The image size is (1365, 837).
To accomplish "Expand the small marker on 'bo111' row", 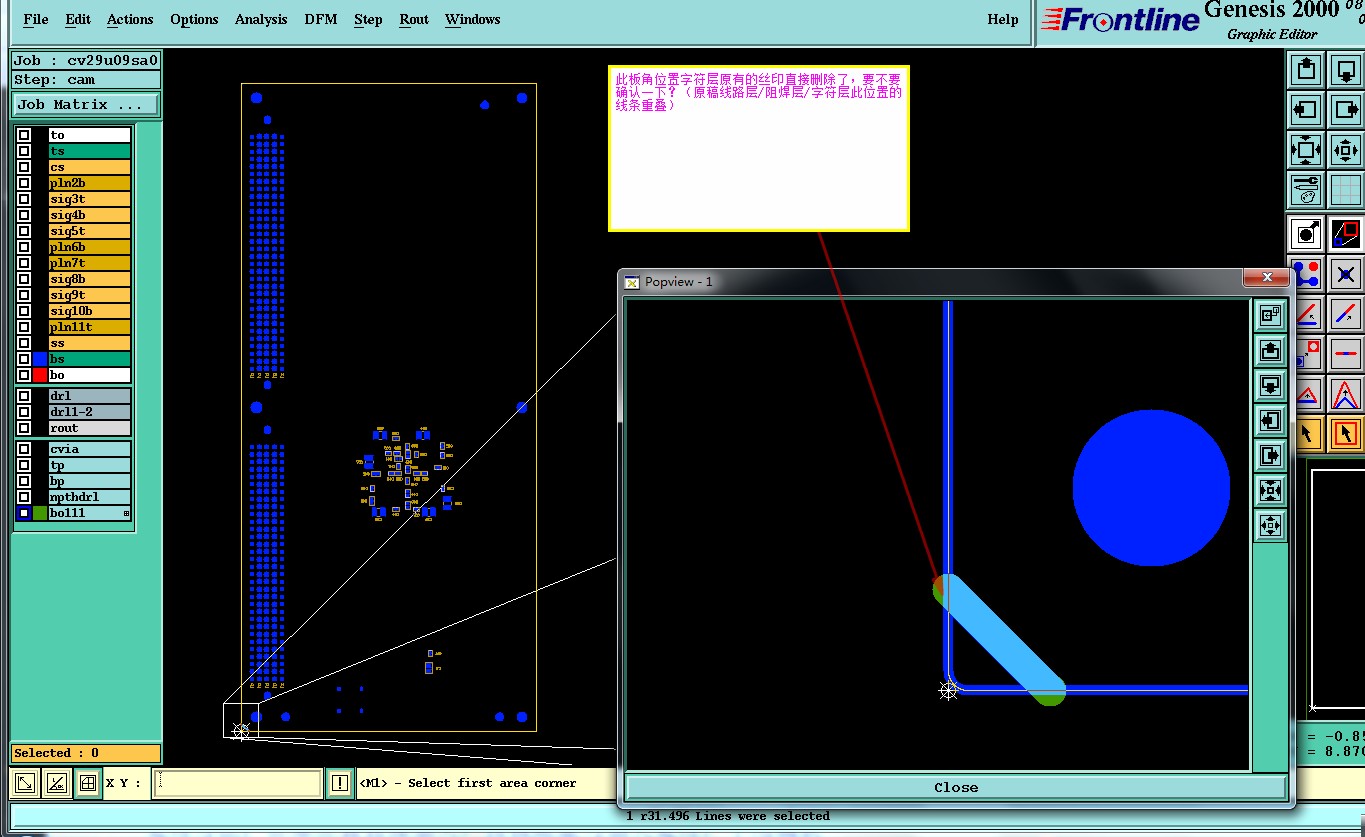I will tap(126, 514).
